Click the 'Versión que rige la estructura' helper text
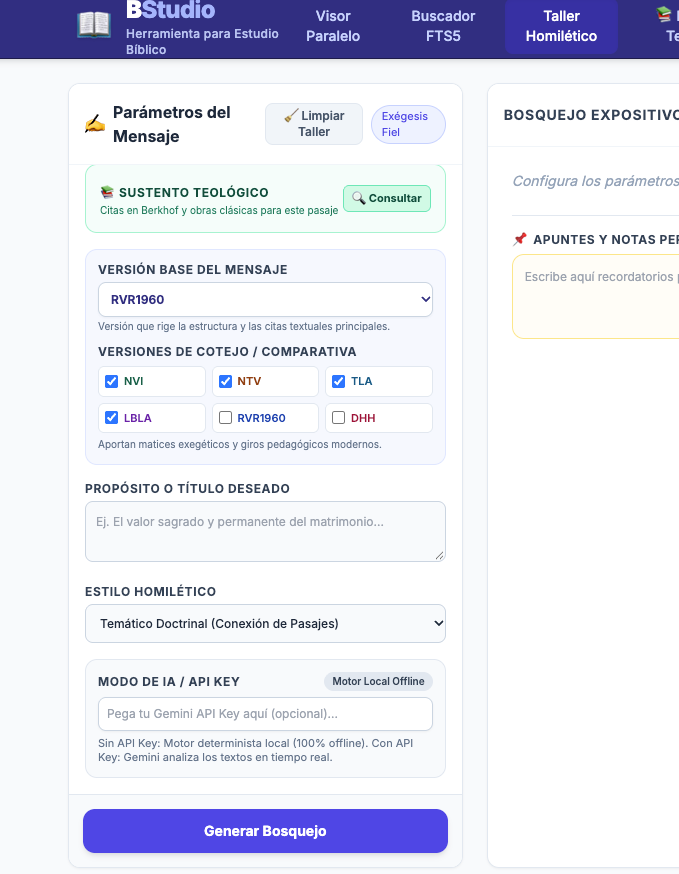The width and height of the screenshot is (679, 874). [244, 326]
